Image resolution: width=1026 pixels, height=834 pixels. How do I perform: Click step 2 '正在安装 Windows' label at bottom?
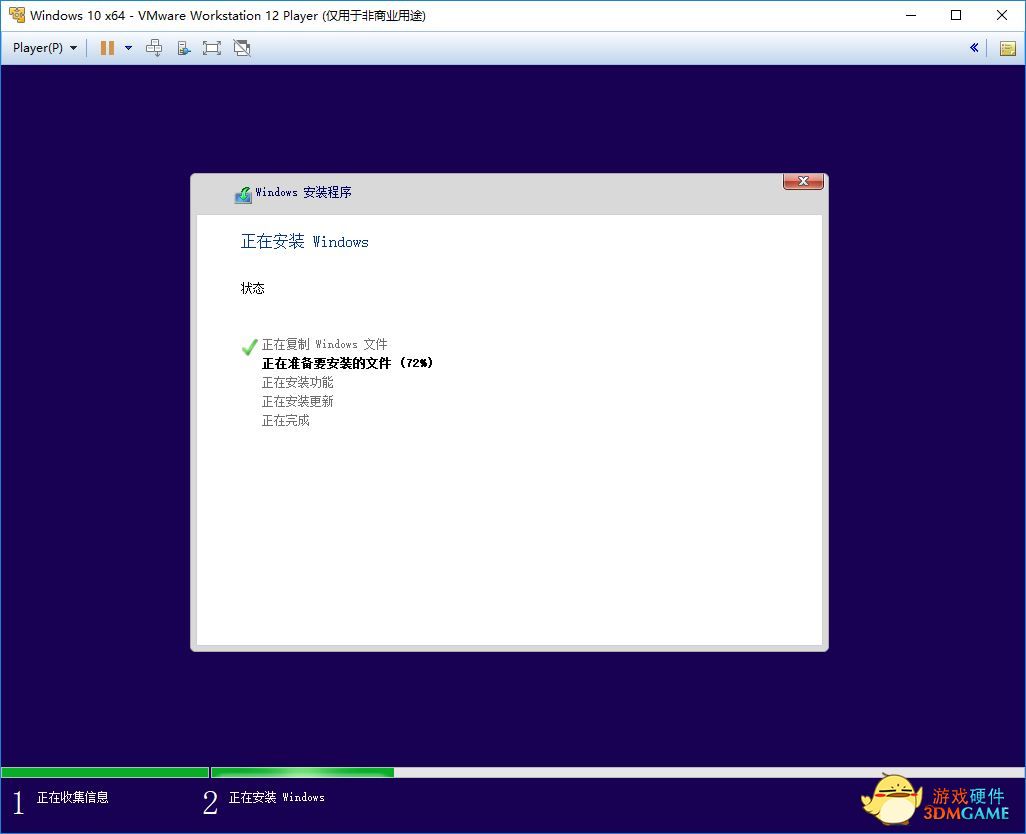[277, 797]
